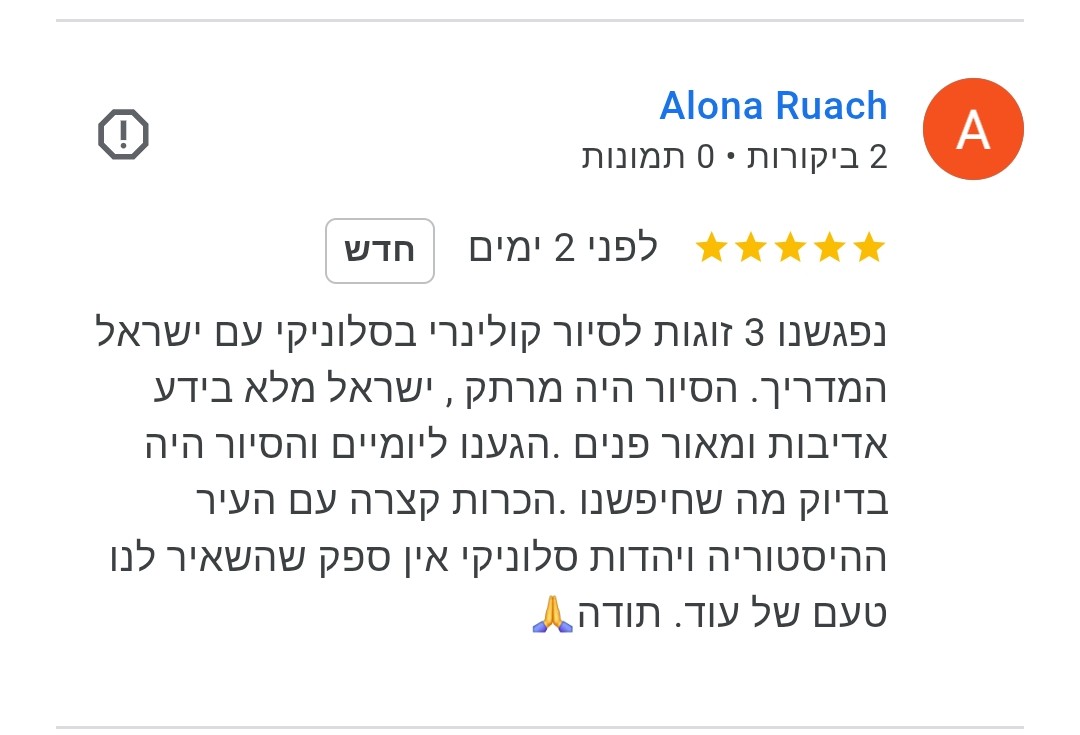Click the "חדש" new badge
This screenshot has width=1080, height=735.
pos(380,251)
